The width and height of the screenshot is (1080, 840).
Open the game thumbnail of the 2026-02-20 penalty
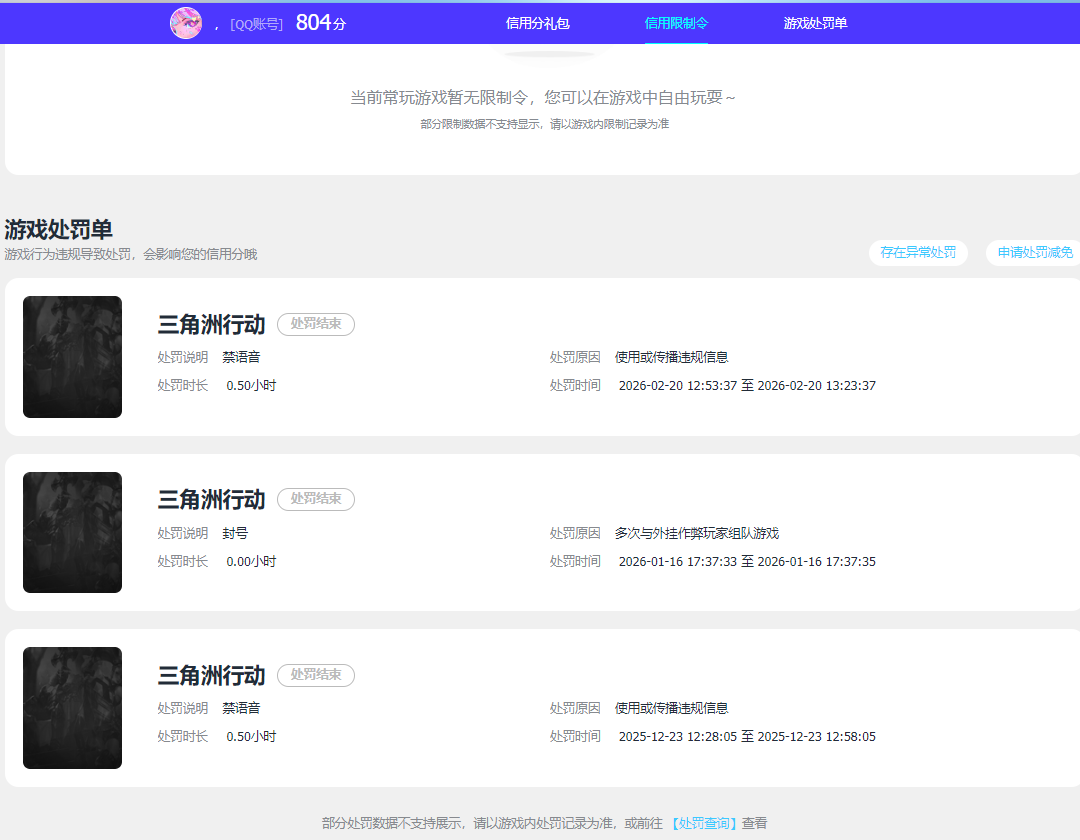click(72, 357)
